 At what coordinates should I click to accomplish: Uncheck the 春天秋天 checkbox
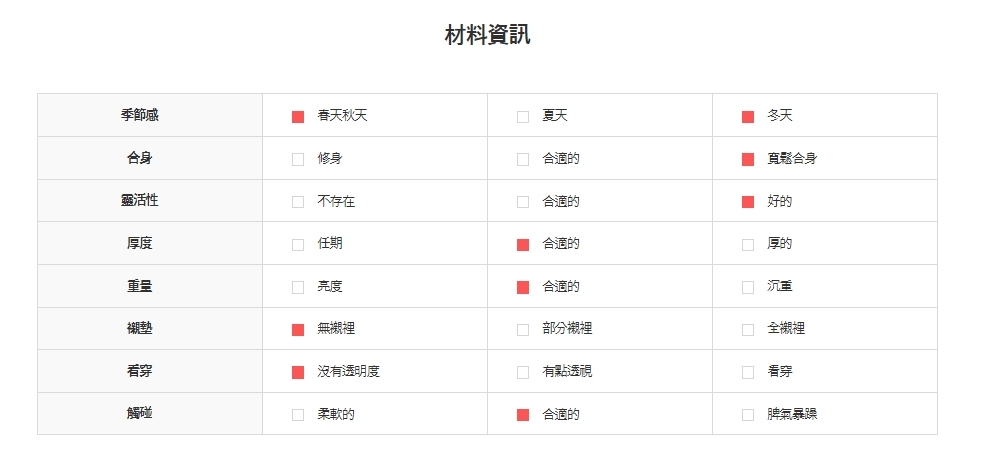coord(298,117)
